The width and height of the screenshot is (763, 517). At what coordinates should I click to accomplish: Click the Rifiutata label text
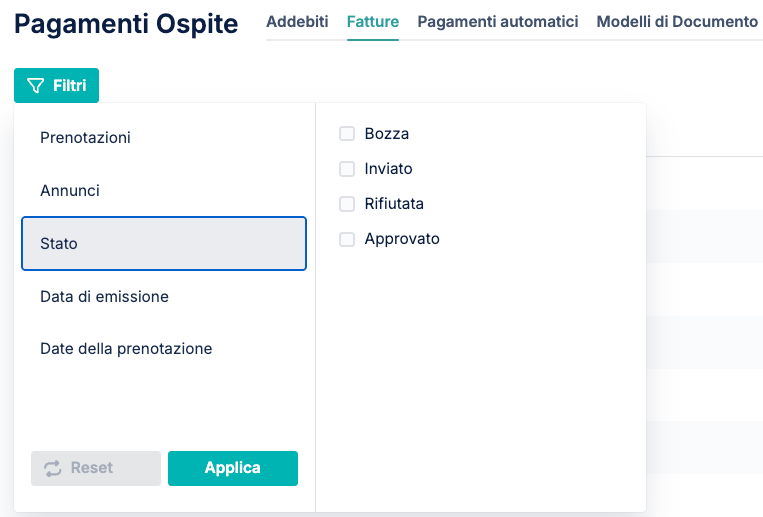pyautogui.click(x=394, y=203)
